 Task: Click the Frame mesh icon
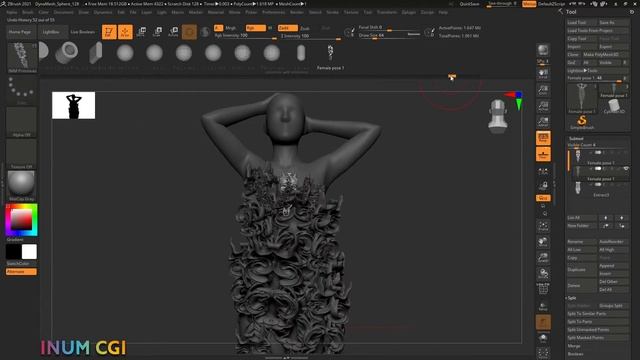pyautogui.click(x=543, y=226)
